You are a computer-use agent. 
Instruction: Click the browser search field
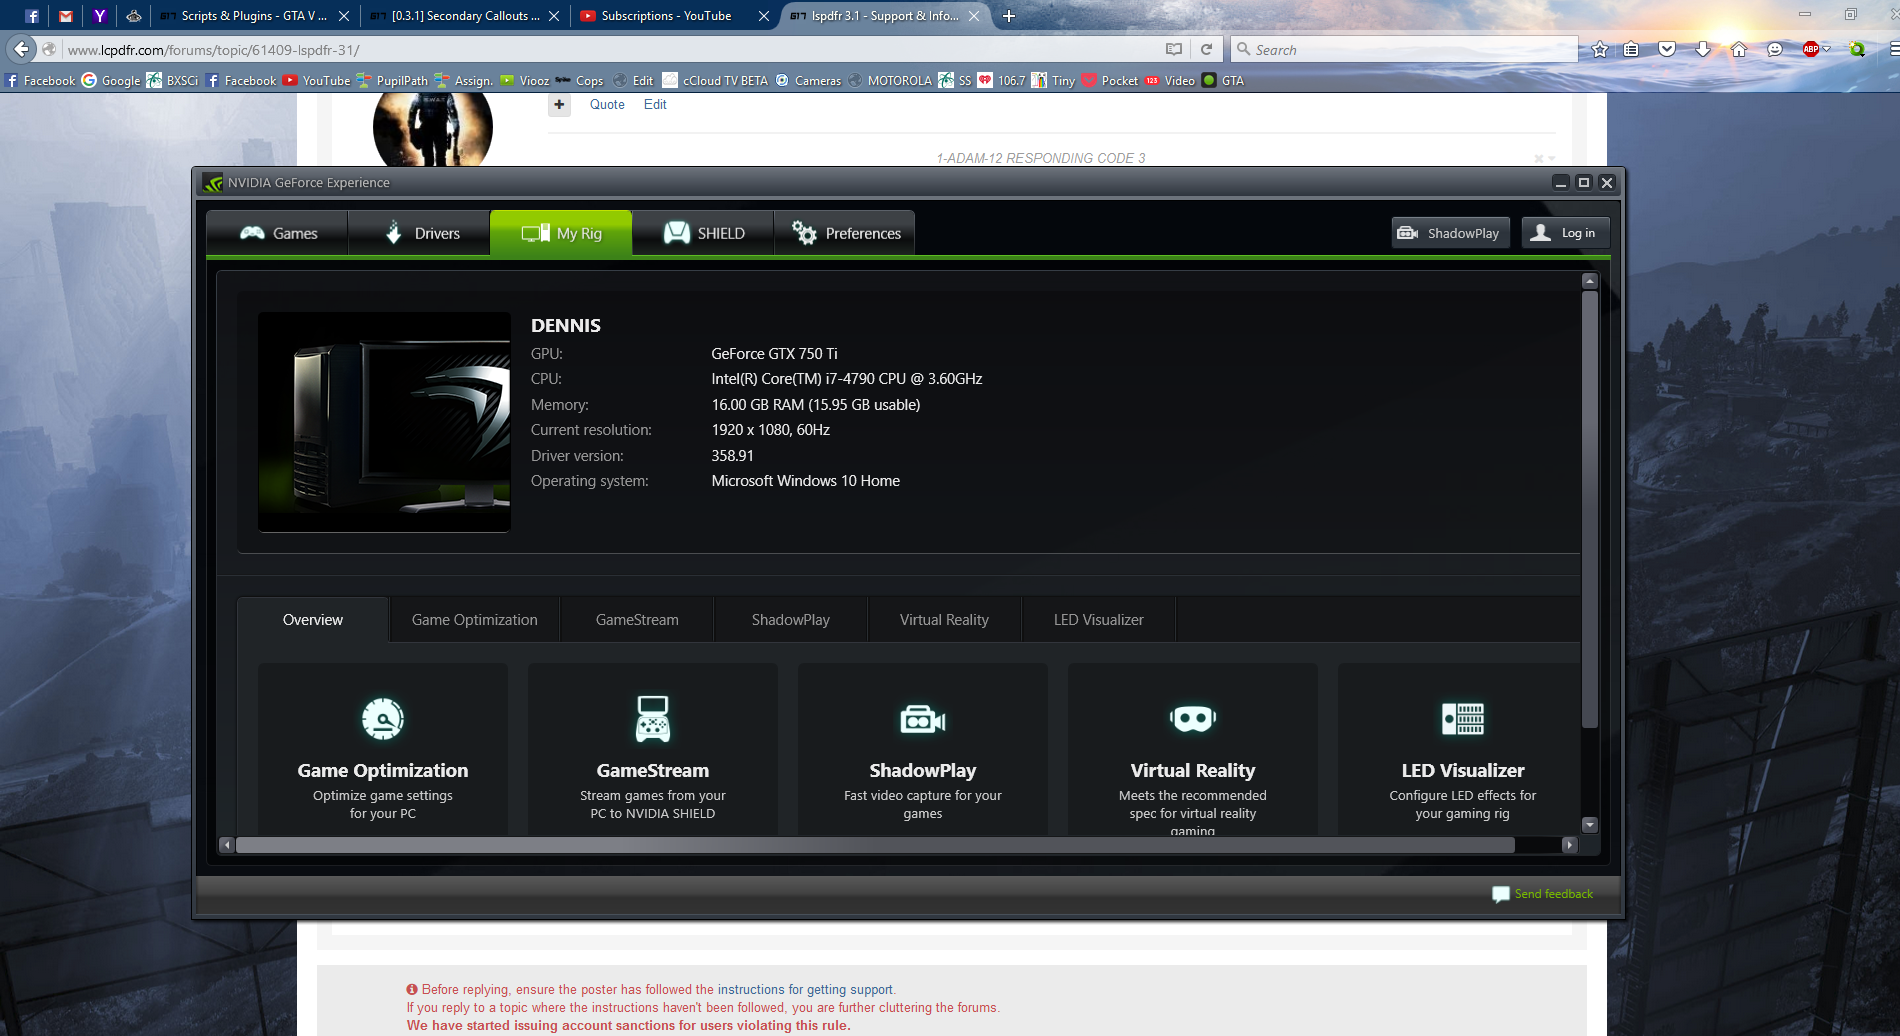[x=1404, y=49]
